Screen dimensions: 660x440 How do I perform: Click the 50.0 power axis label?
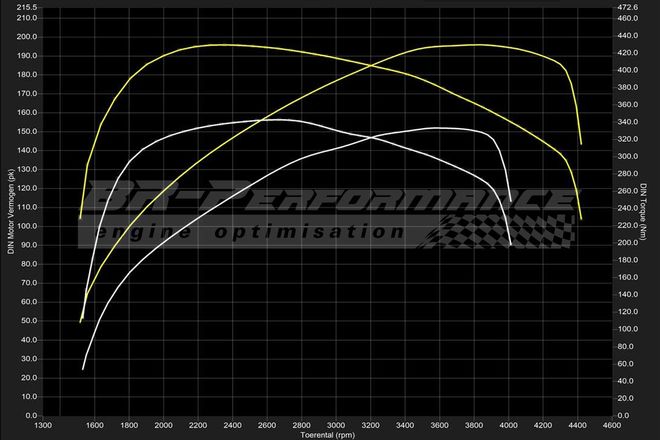(x=28, y=321)
